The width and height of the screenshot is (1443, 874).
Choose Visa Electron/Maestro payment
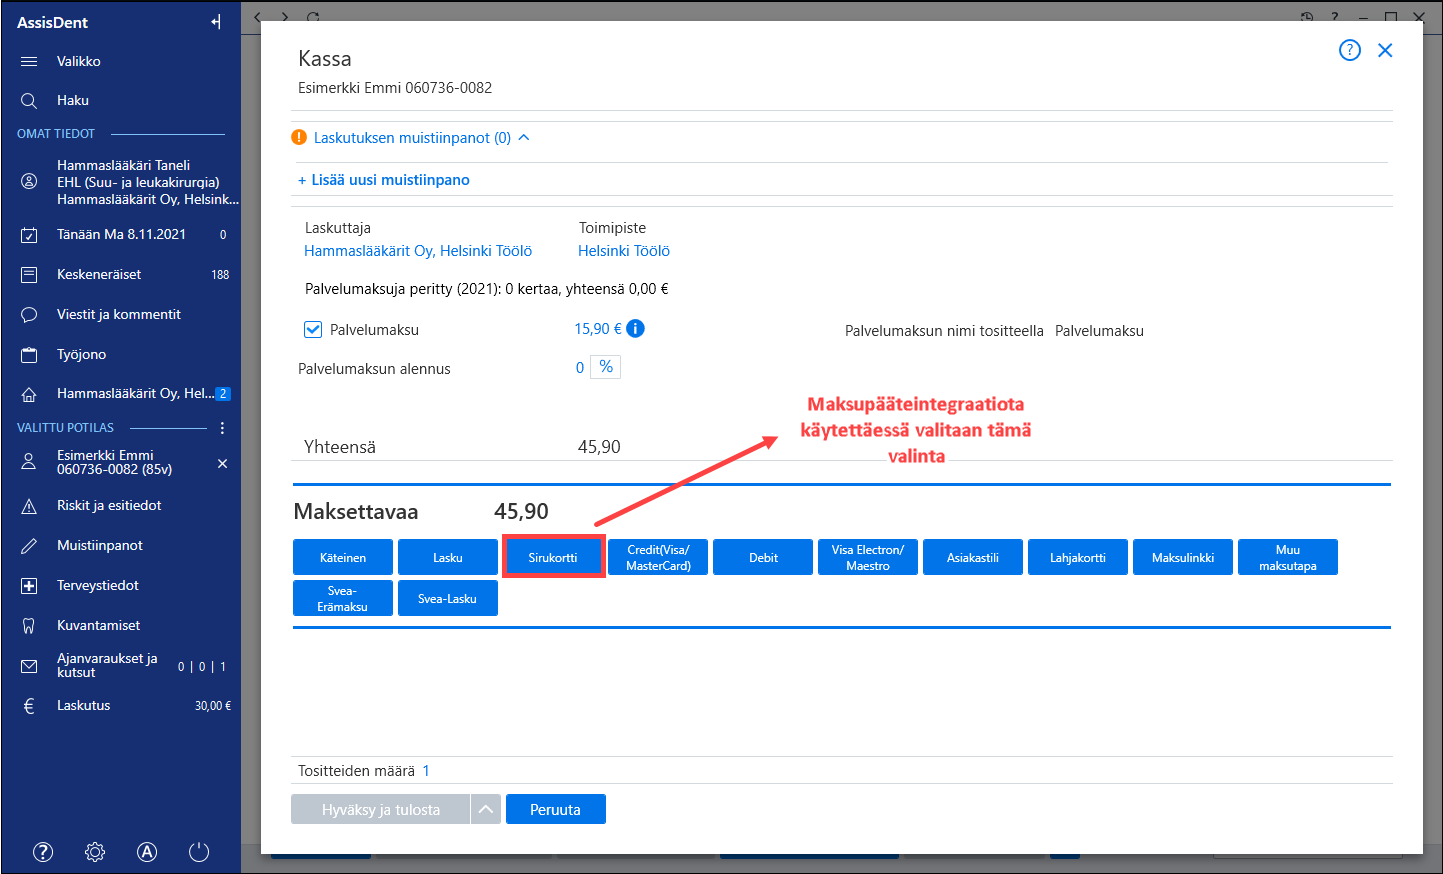point(868,557)
